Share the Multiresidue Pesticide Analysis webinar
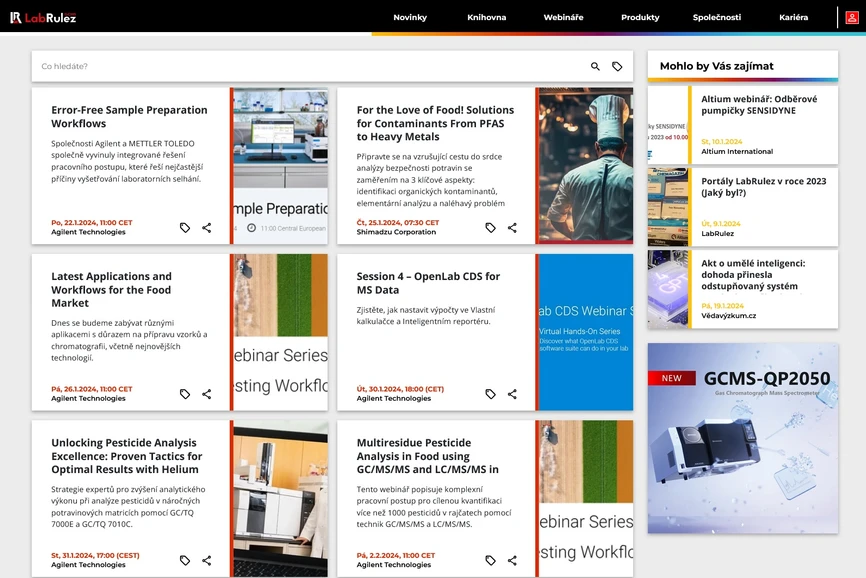866x578 pixels. click(512, 561)
